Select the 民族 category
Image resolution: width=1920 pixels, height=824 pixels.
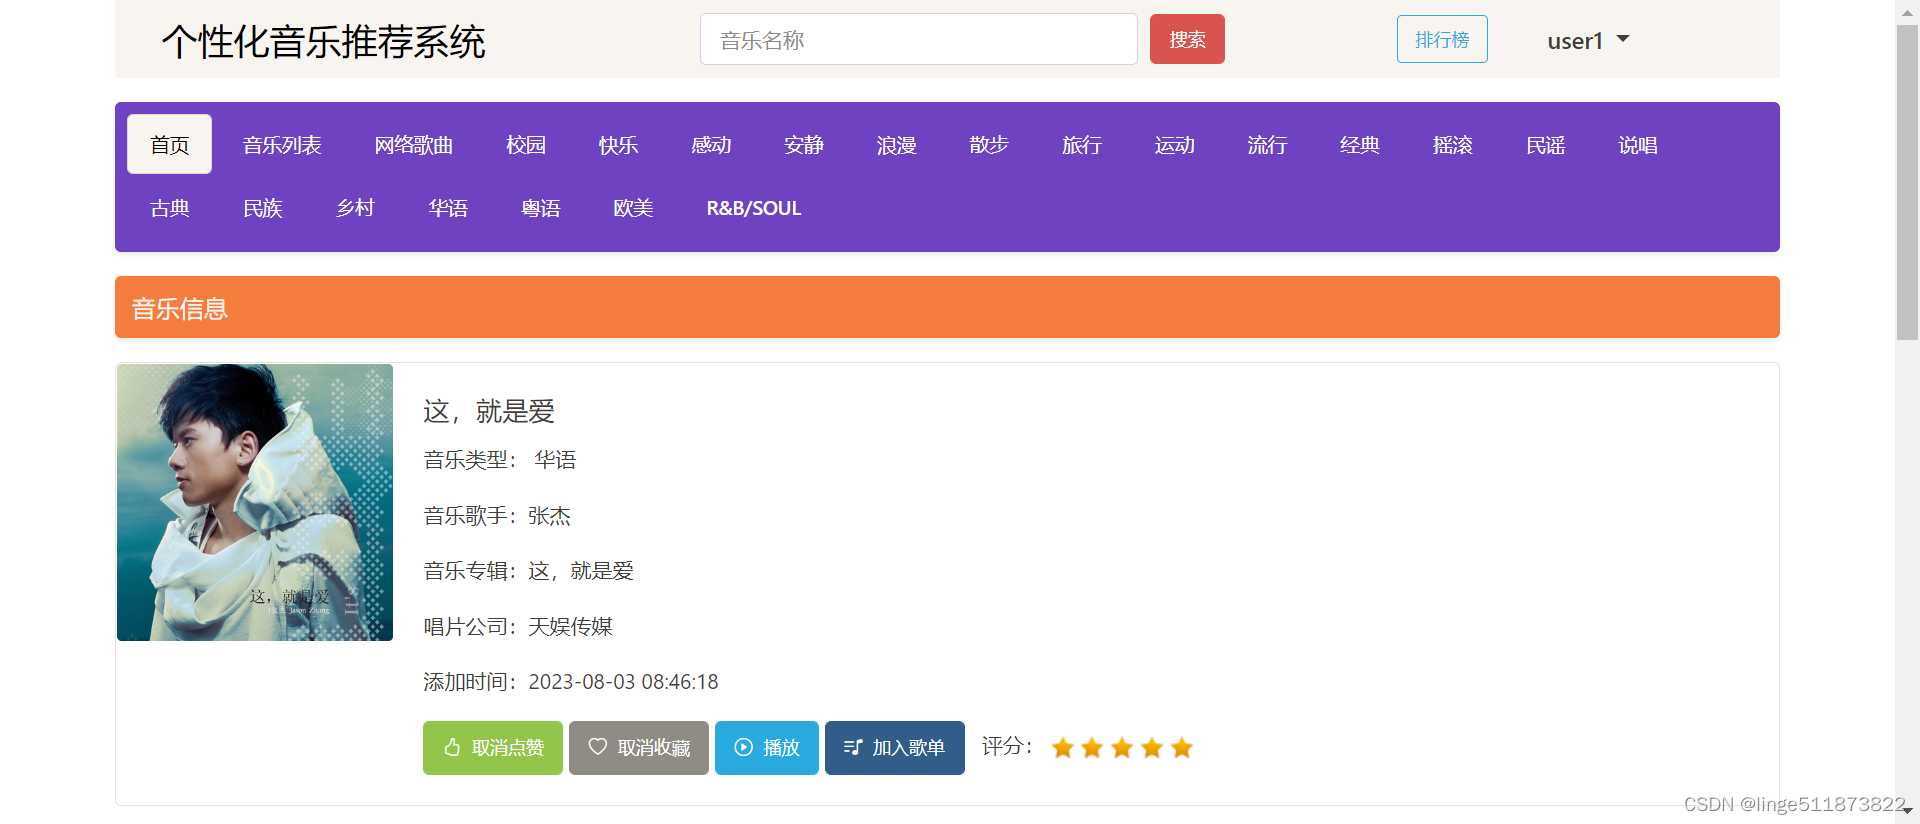click(x=263, y=207)
